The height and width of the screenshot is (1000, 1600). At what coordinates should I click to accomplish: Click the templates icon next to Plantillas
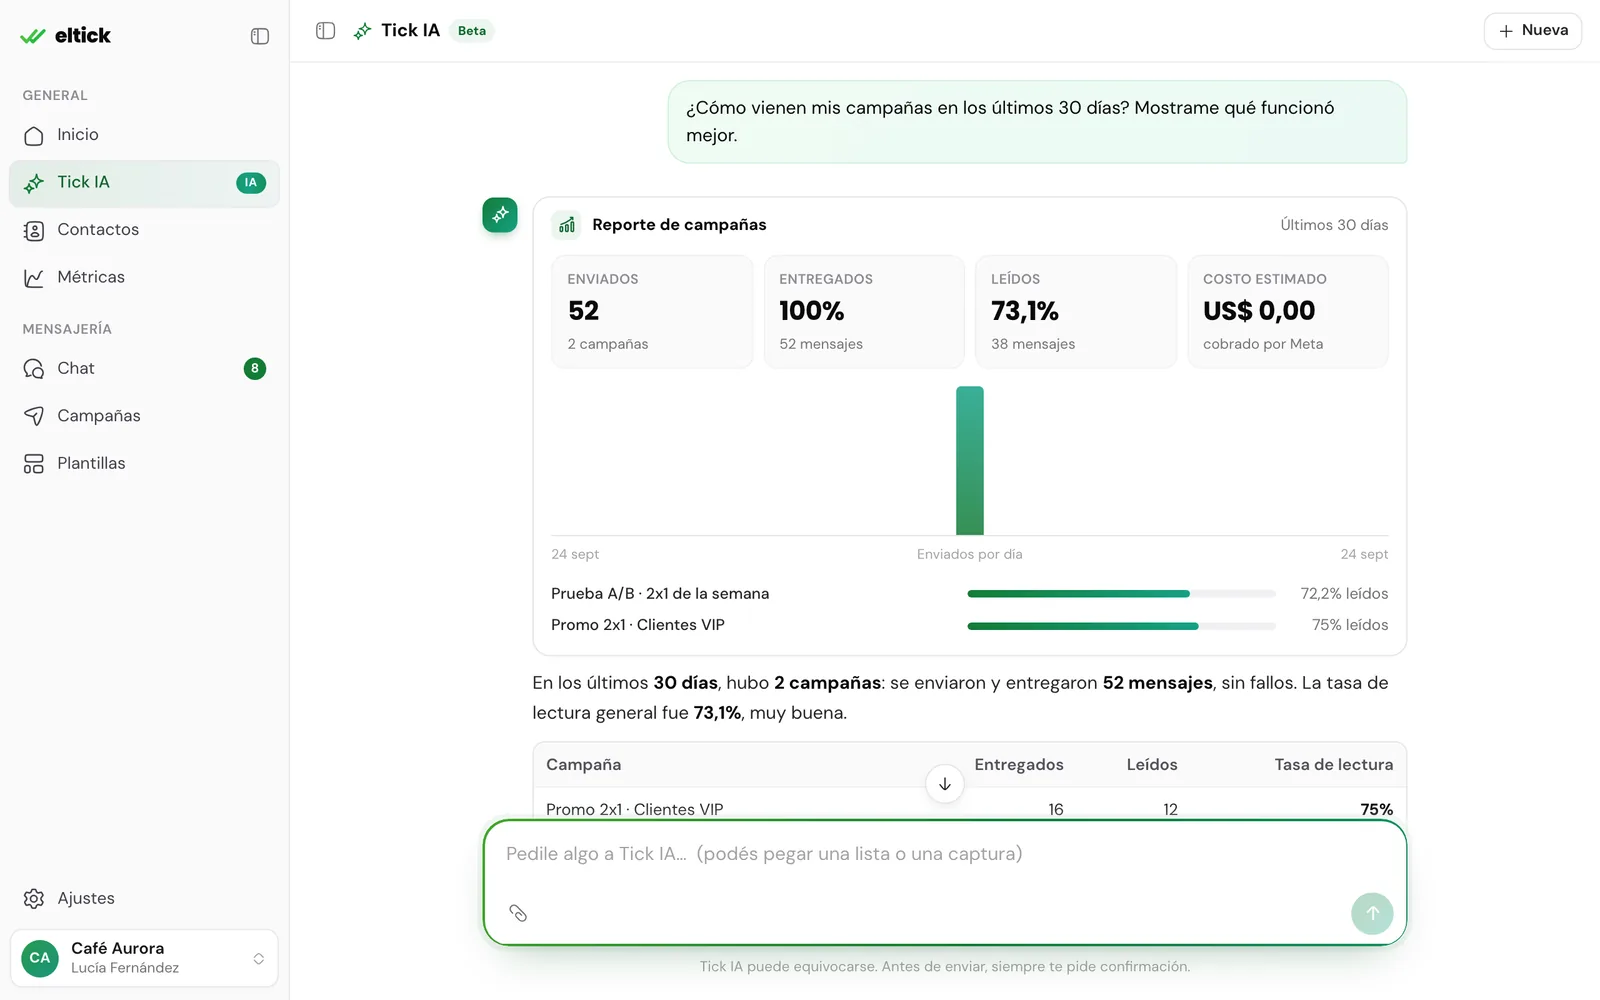[34, 464]
